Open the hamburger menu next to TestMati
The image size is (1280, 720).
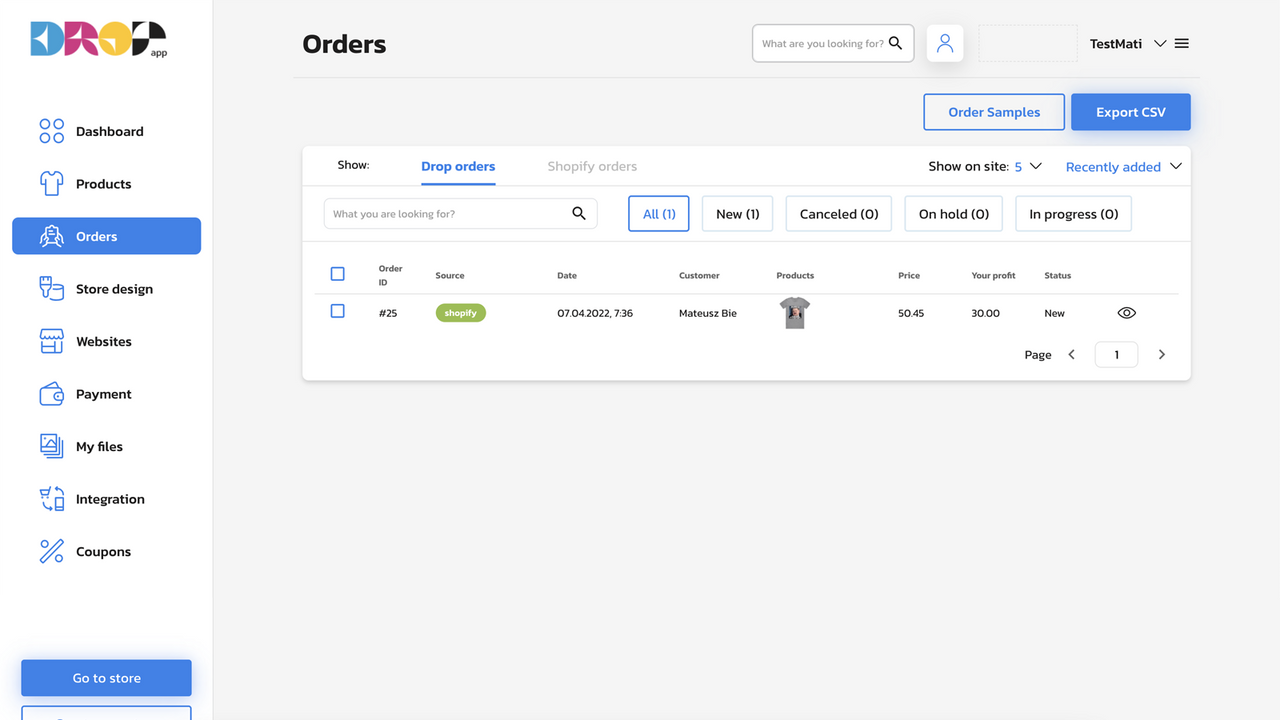pos(1181,43)
